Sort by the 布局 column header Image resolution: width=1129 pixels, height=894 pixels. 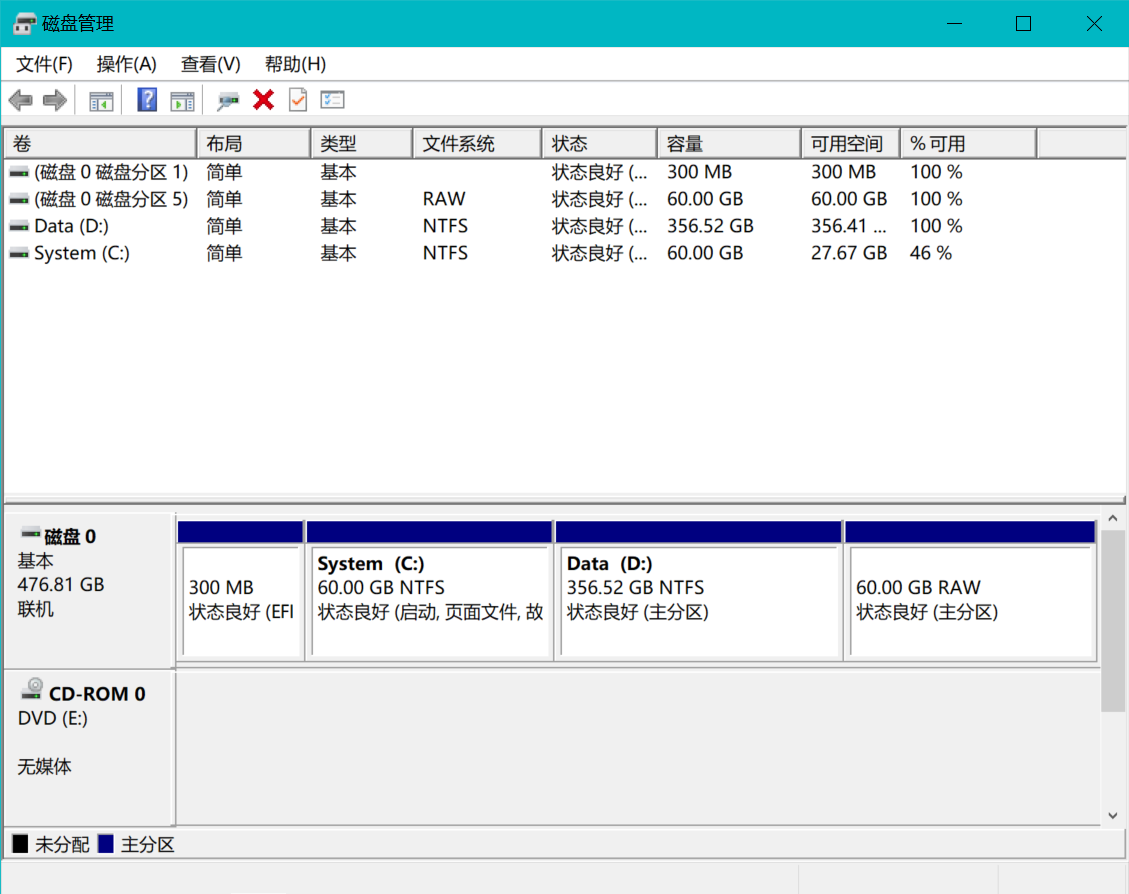[253, 143]
